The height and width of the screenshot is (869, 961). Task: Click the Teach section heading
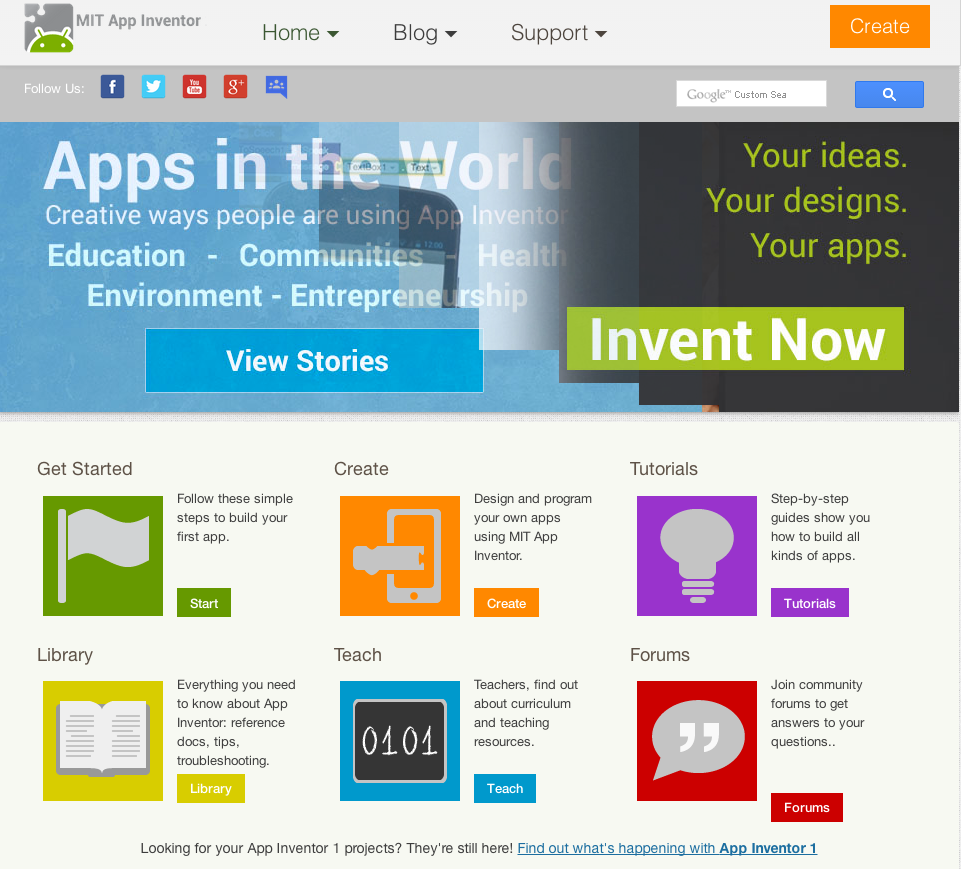click(x=357, y=655)
